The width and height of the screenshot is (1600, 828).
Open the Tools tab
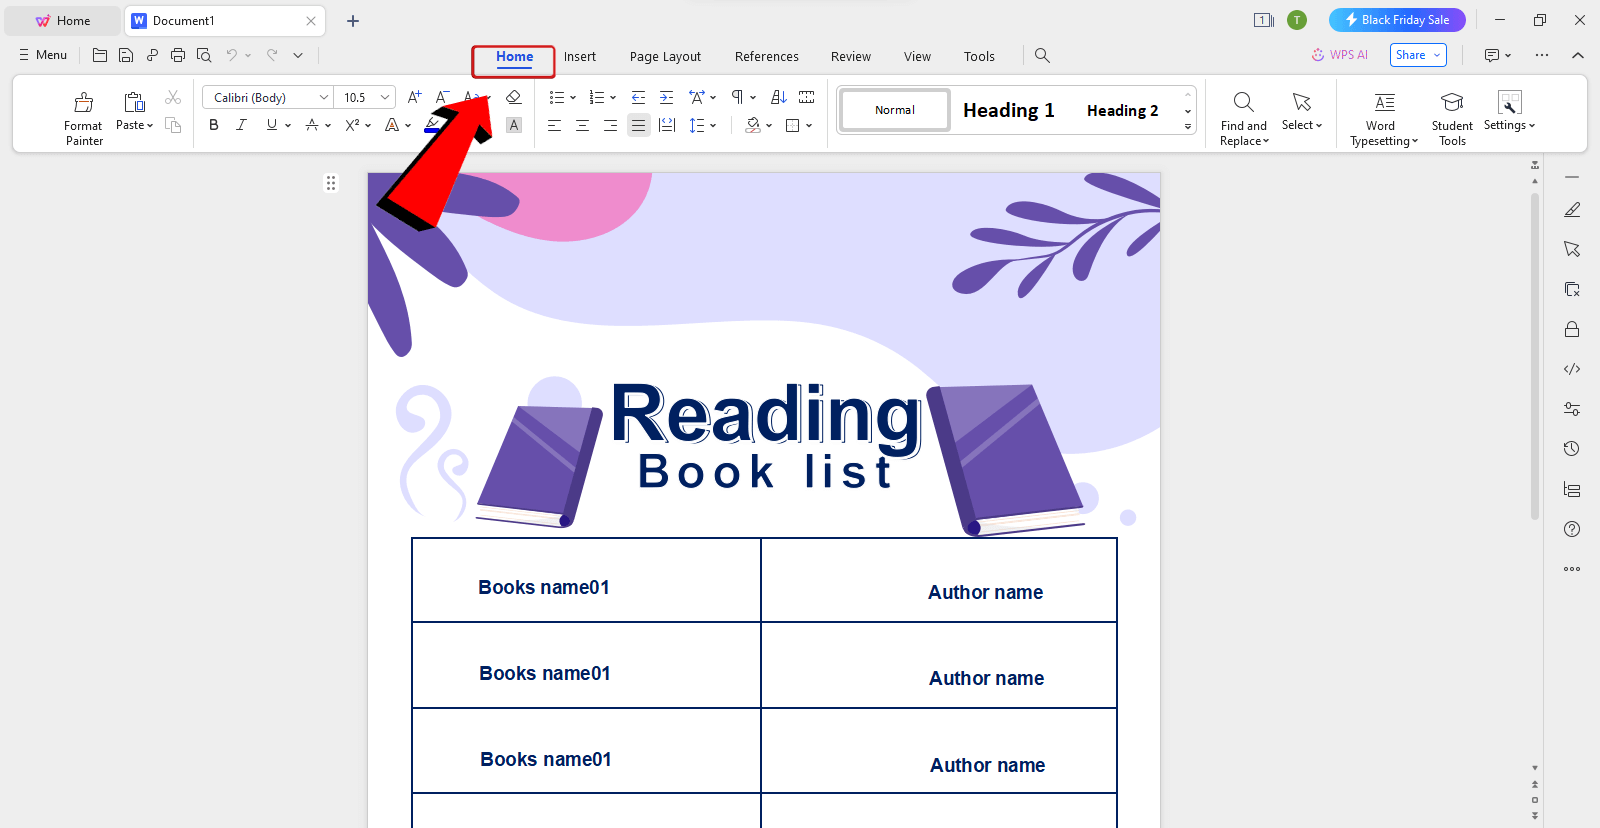pos(979,57)
